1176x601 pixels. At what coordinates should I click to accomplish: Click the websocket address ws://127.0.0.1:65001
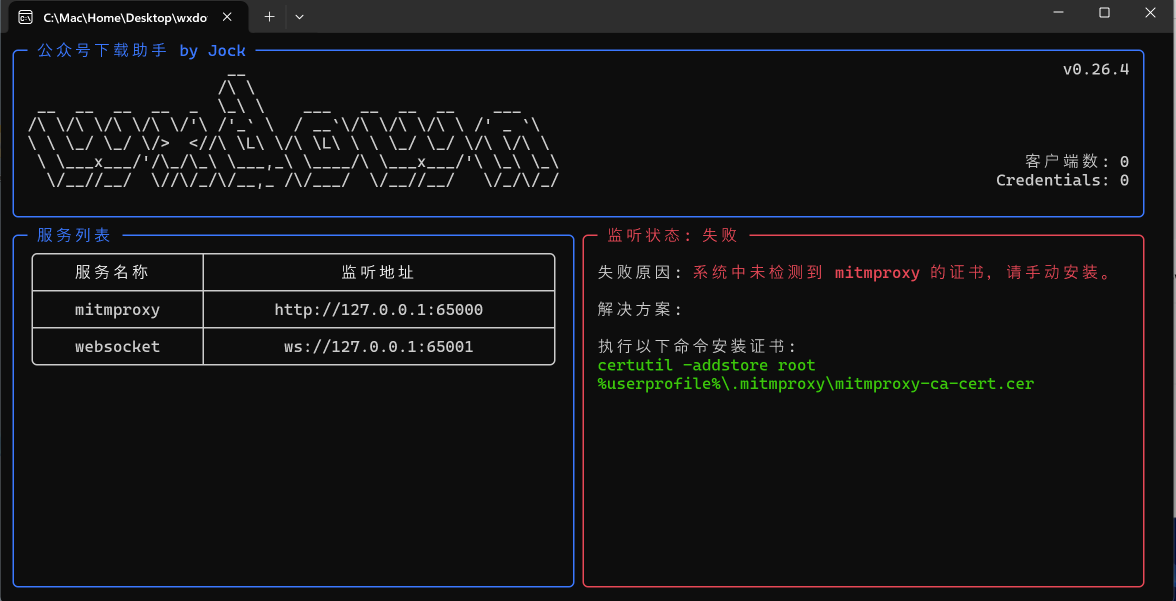[x=378, y=347]
